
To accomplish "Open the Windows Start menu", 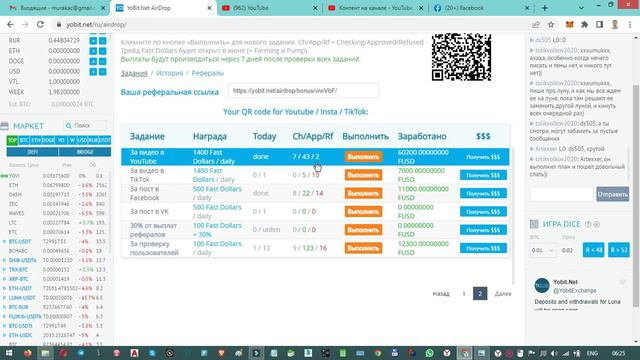I will tap(8, 353).
